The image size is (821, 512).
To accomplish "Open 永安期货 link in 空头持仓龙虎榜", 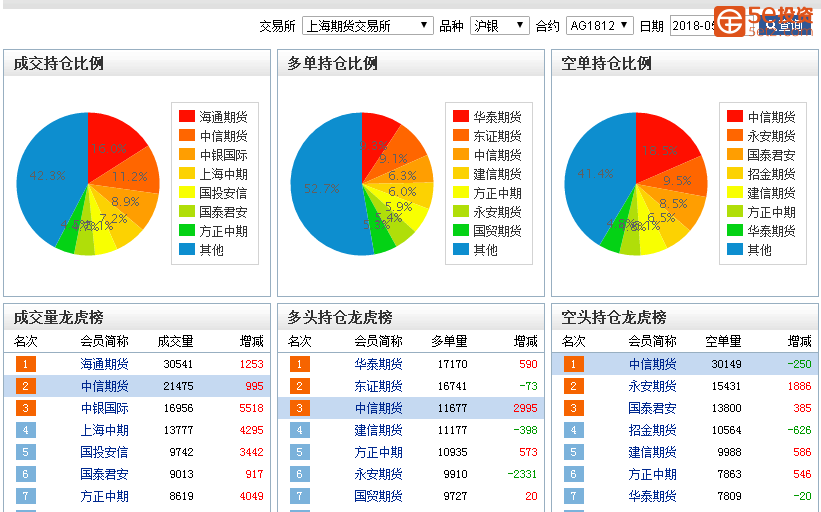I will click(x=652, y=386).
